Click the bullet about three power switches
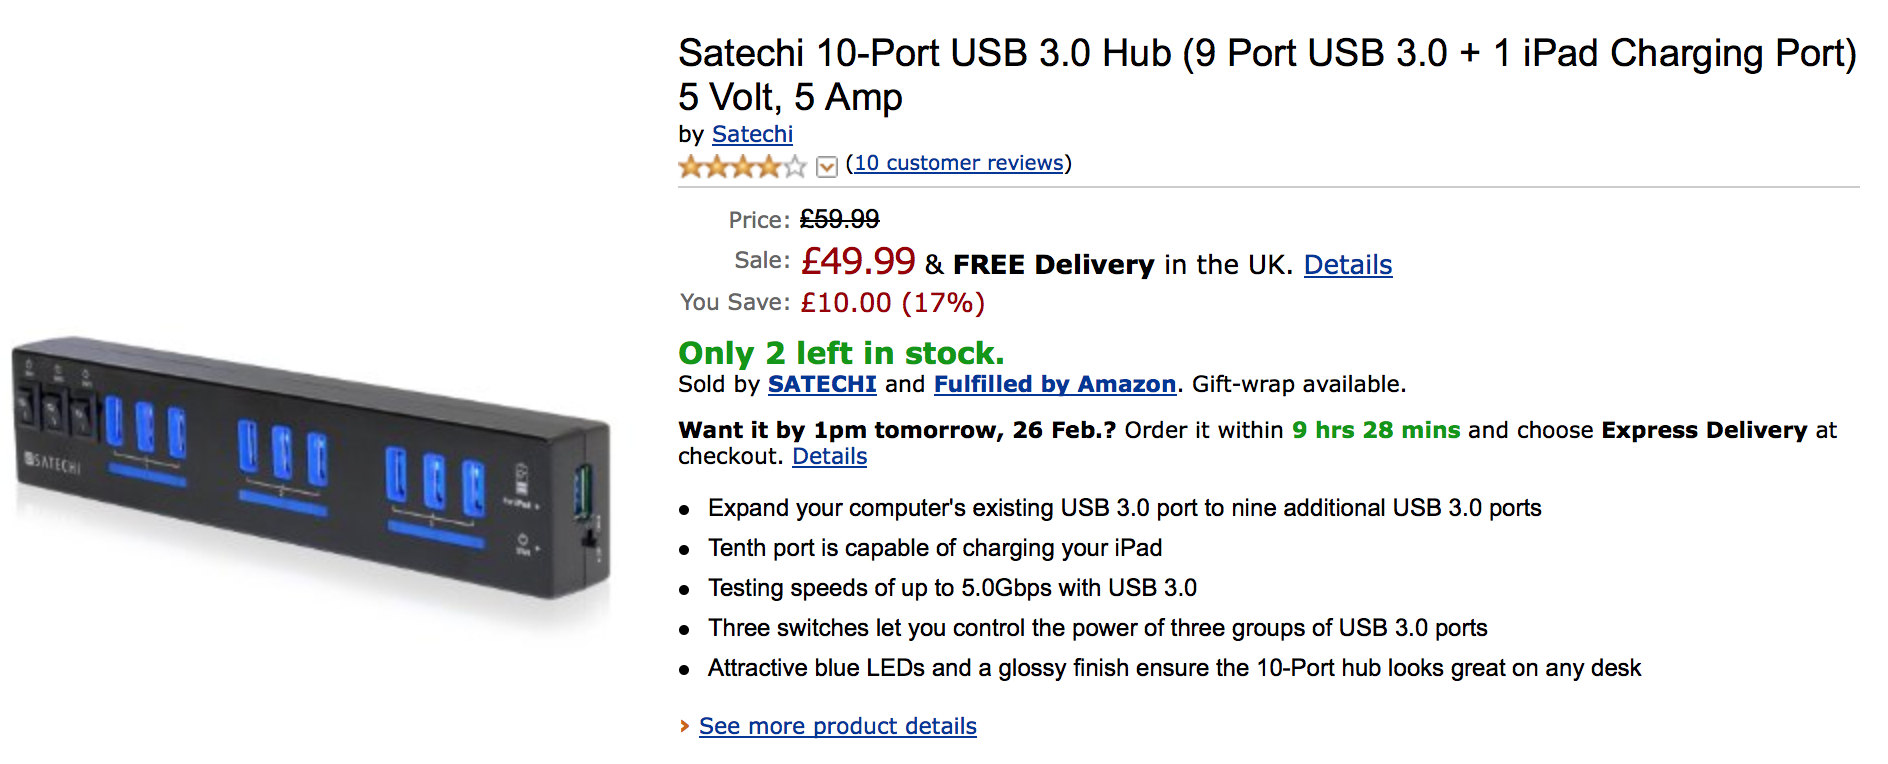This screenshot has width=1888, height=764. 1097,628
